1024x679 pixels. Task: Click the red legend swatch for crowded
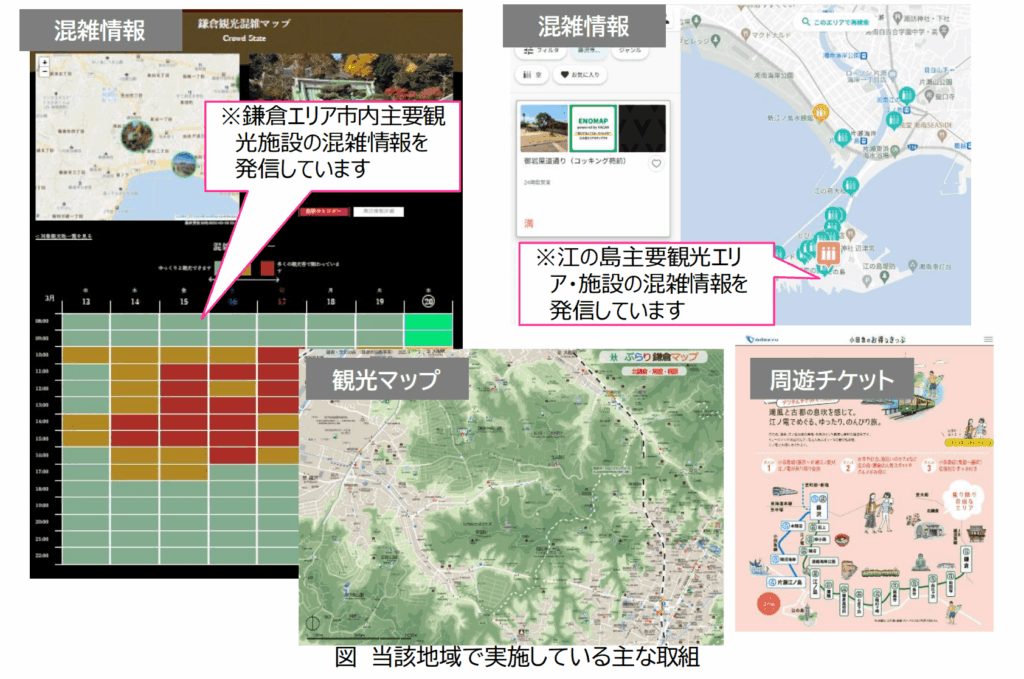coord(267,267)
